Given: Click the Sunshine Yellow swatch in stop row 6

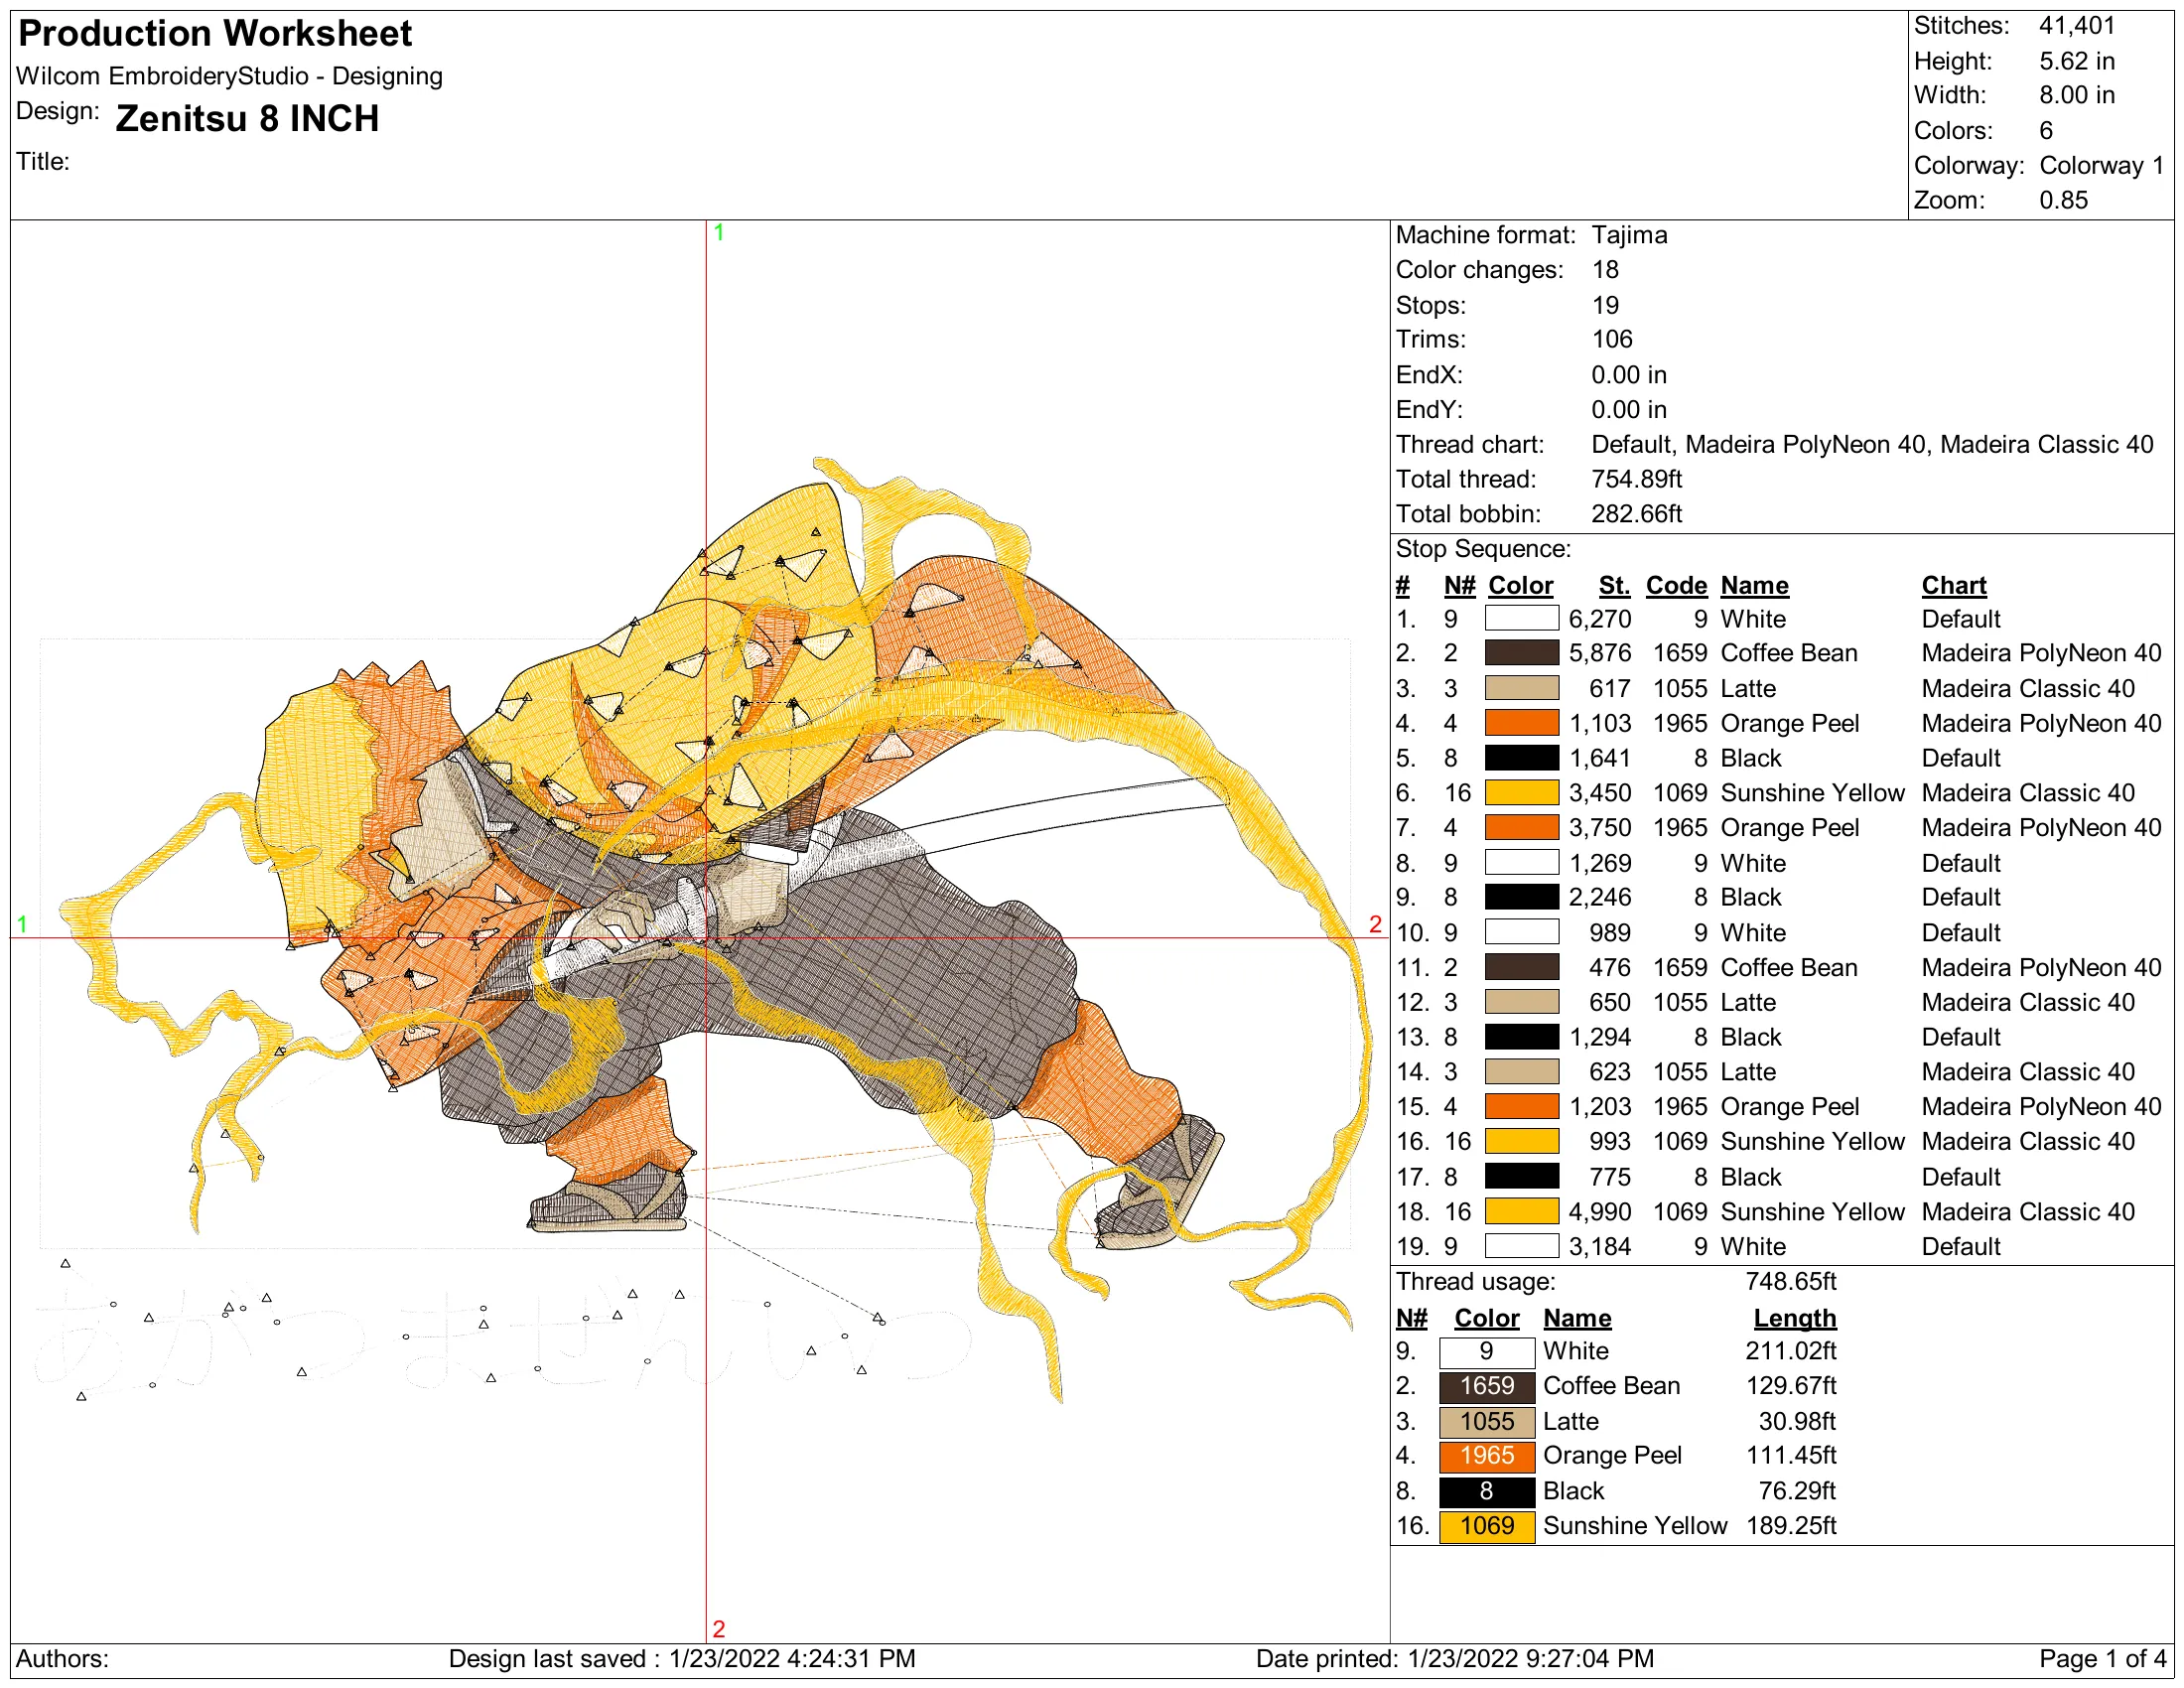Looking at the screenshot, I should point(1521,793).
